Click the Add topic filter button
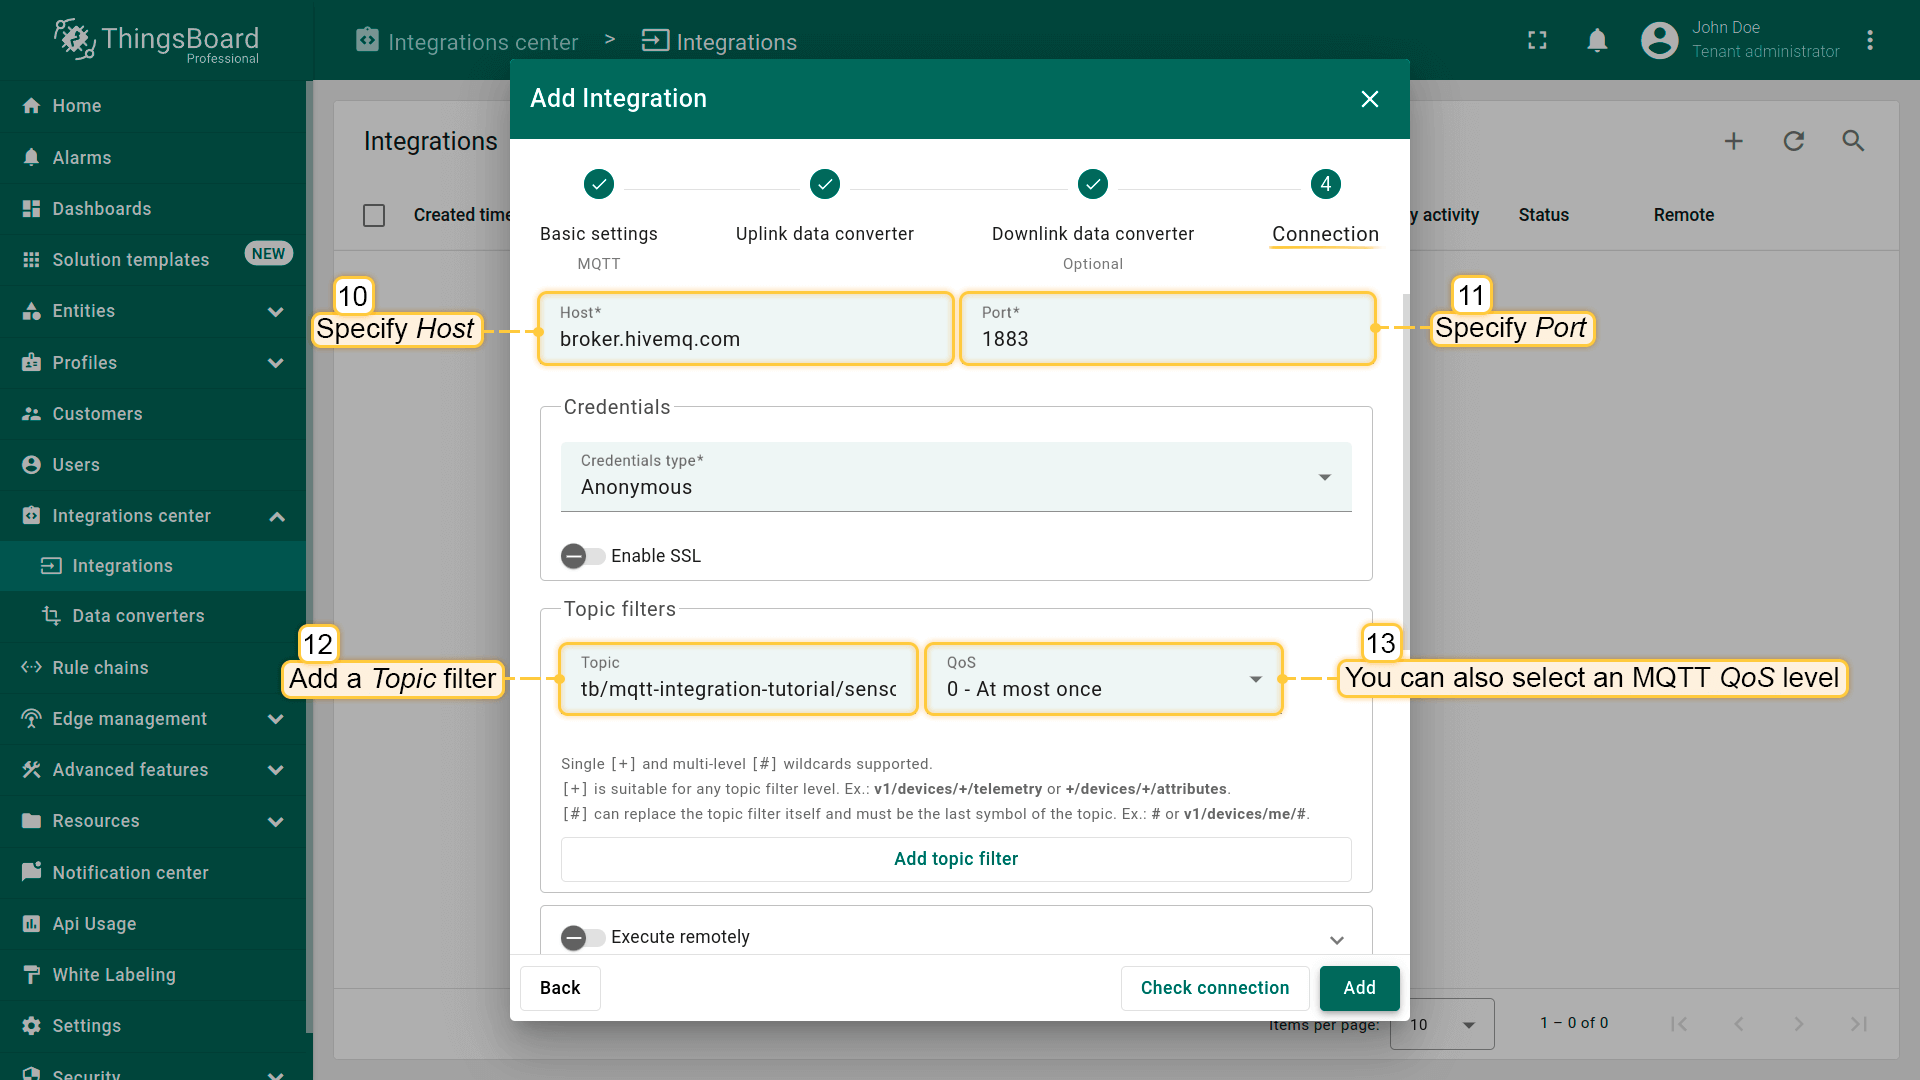Screen dimensions: 1920x1080 pyautogui.click(x=955, y=859)
